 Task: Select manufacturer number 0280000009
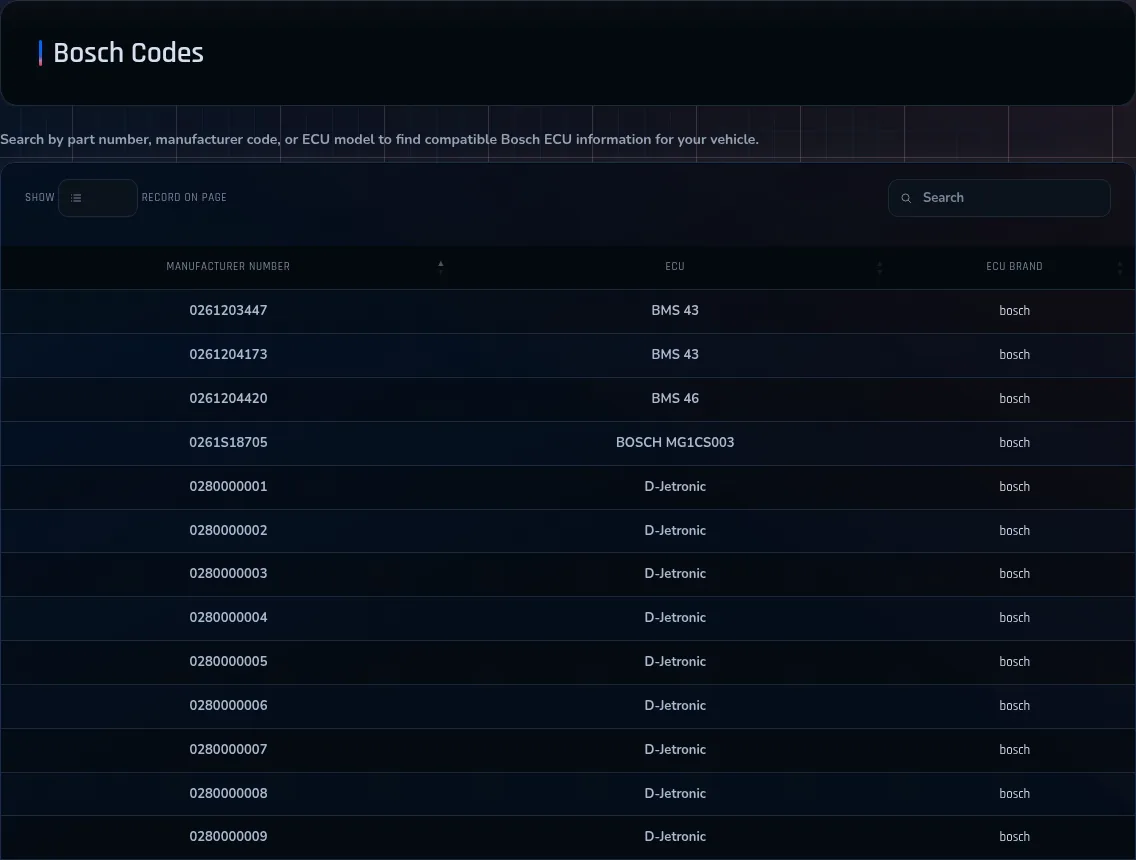(x=228, y=836)
